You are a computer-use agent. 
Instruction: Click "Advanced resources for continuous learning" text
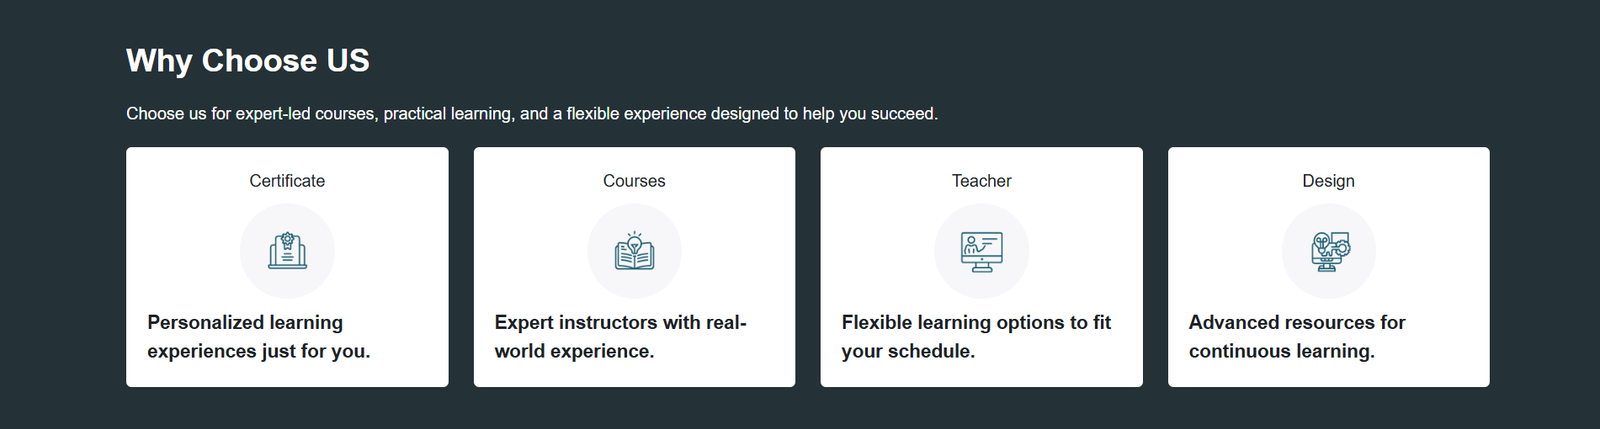click(1297, 337)
